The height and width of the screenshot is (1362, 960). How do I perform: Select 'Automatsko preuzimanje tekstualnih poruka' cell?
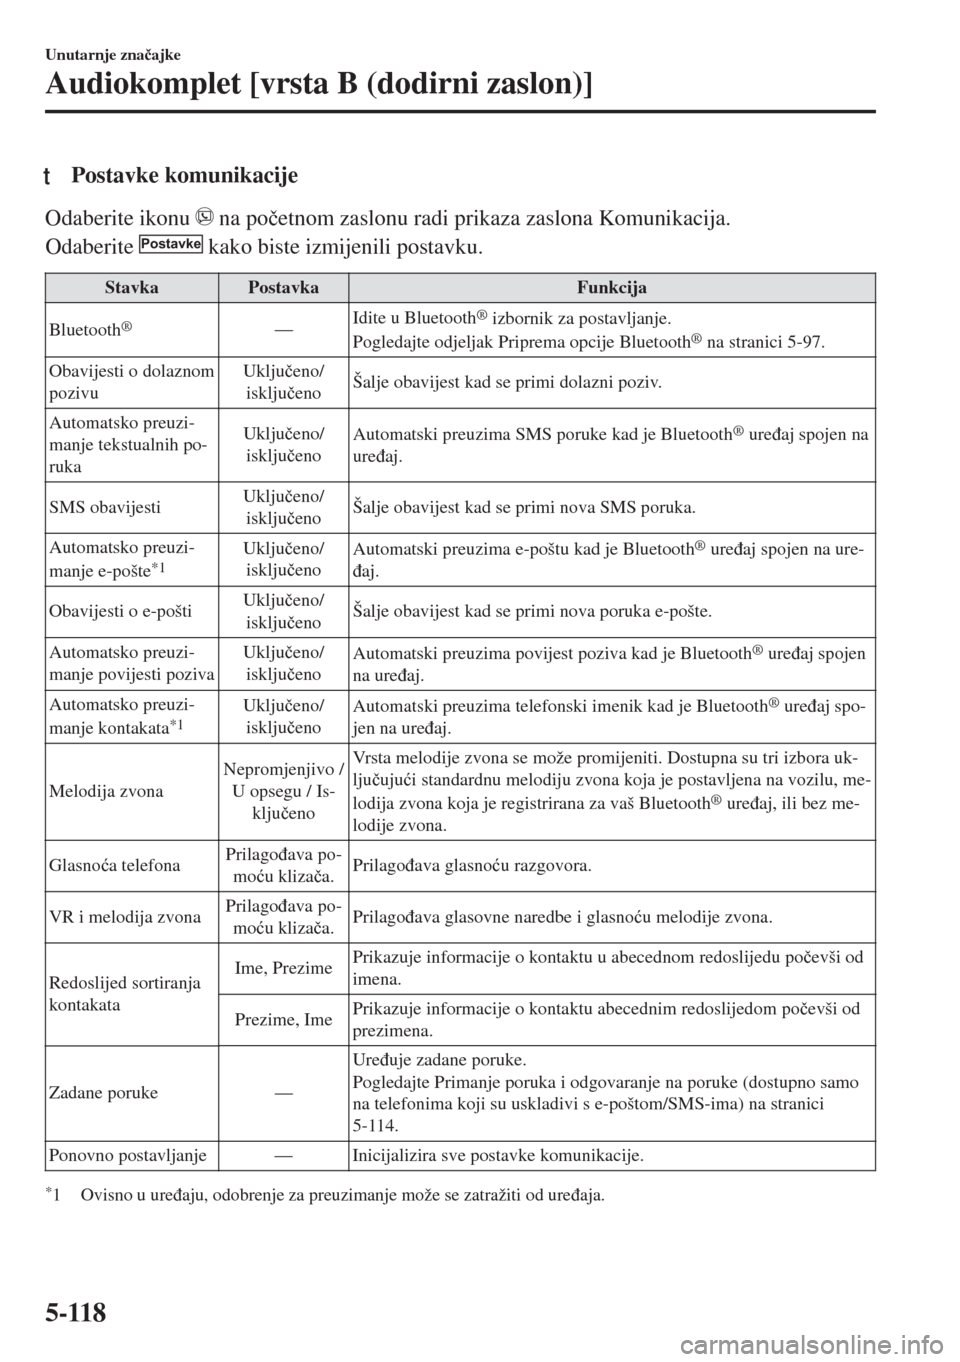(132, 444)
